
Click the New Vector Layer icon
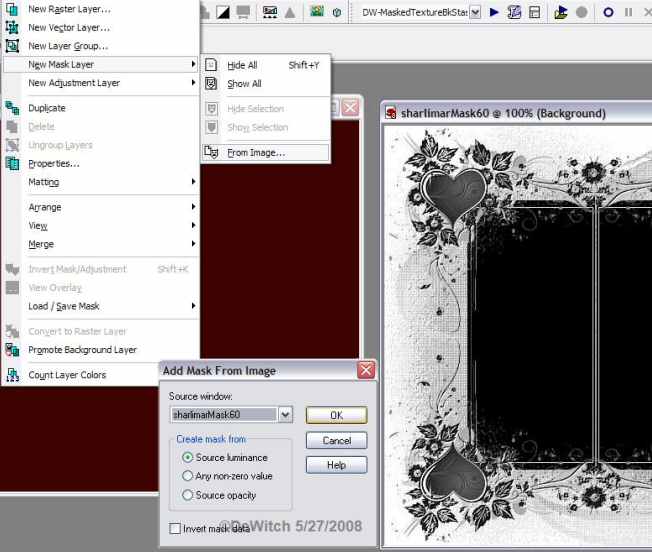pyautogui.click(x=12, y=27)
